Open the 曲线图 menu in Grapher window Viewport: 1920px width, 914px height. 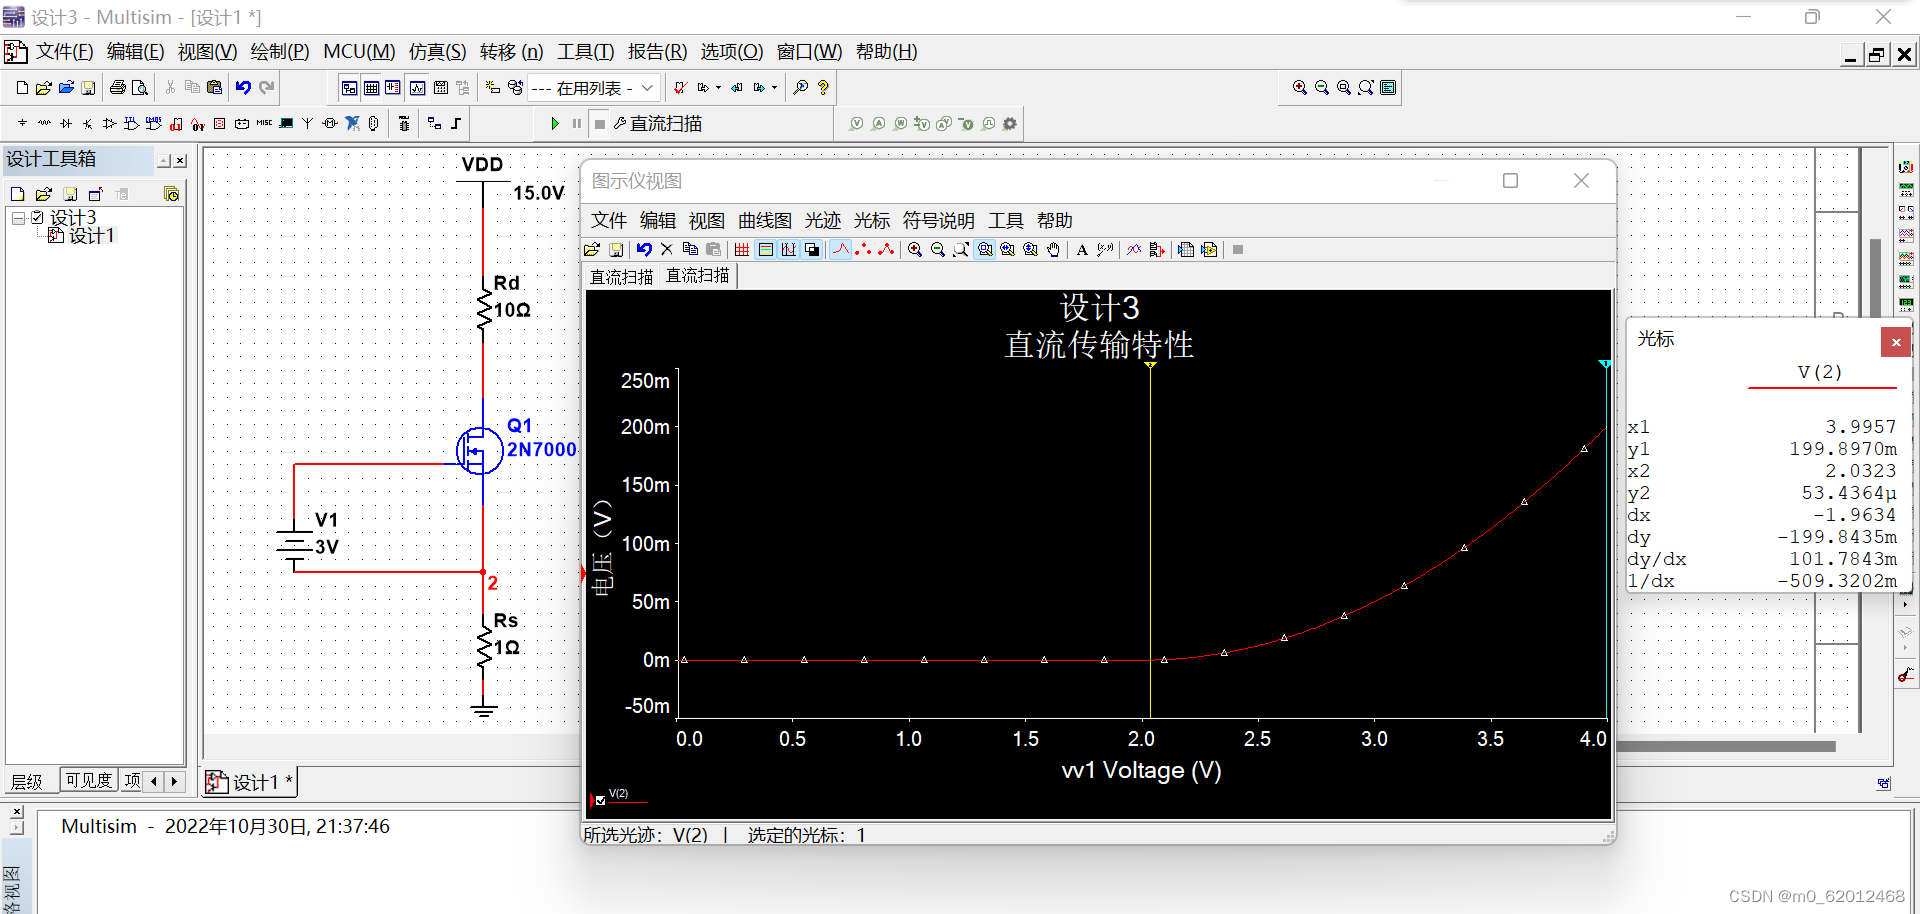click(765, 221)
